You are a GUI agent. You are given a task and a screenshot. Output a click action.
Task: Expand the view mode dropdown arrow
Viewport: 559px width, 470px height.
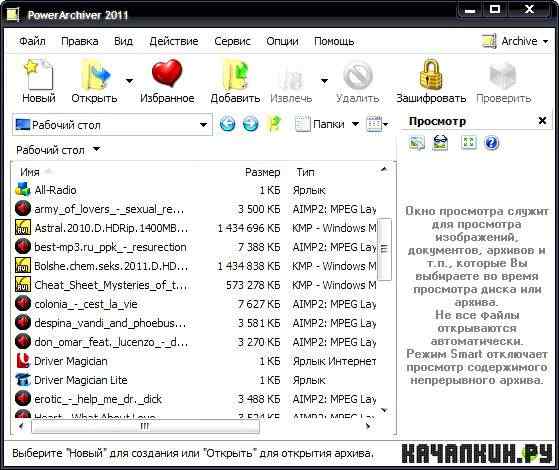pyautogui.click(x=386, y=124)
